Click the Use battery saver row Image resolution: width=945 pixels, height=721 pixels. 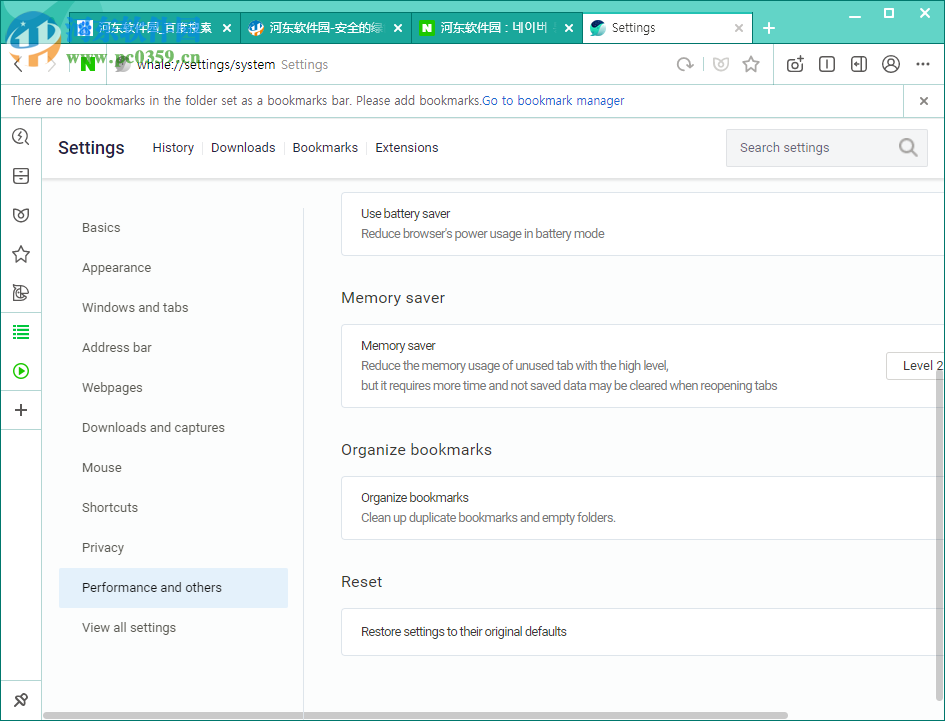642,224
